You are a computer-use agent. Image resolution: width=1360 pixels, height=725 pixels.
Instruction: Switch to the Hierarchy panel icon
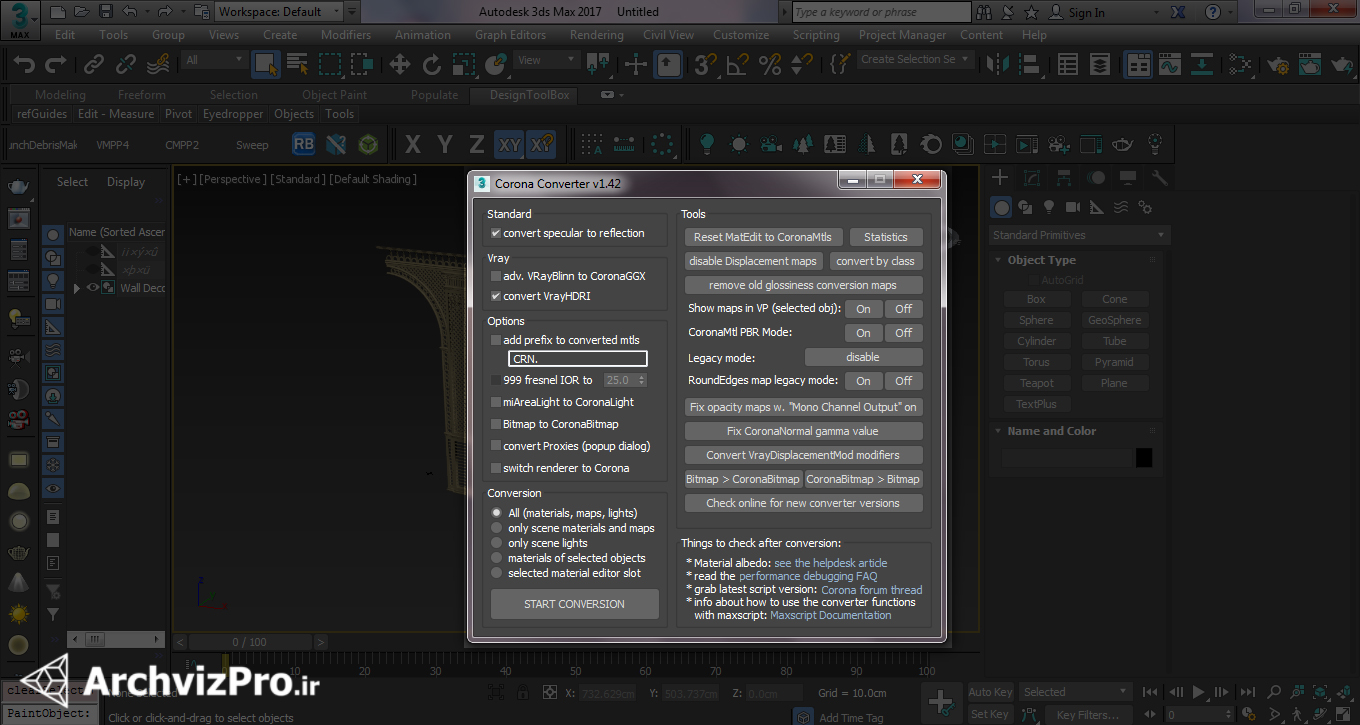click(x=1064, y=178)
